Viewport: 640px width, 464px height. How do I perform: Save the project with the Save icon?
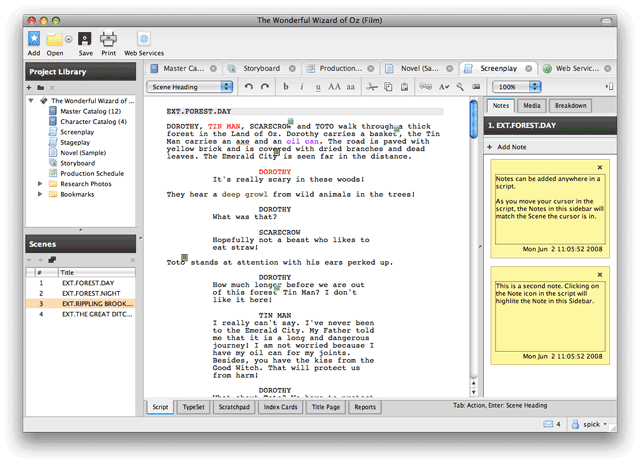pyautogui.click(x=85, y=39)
